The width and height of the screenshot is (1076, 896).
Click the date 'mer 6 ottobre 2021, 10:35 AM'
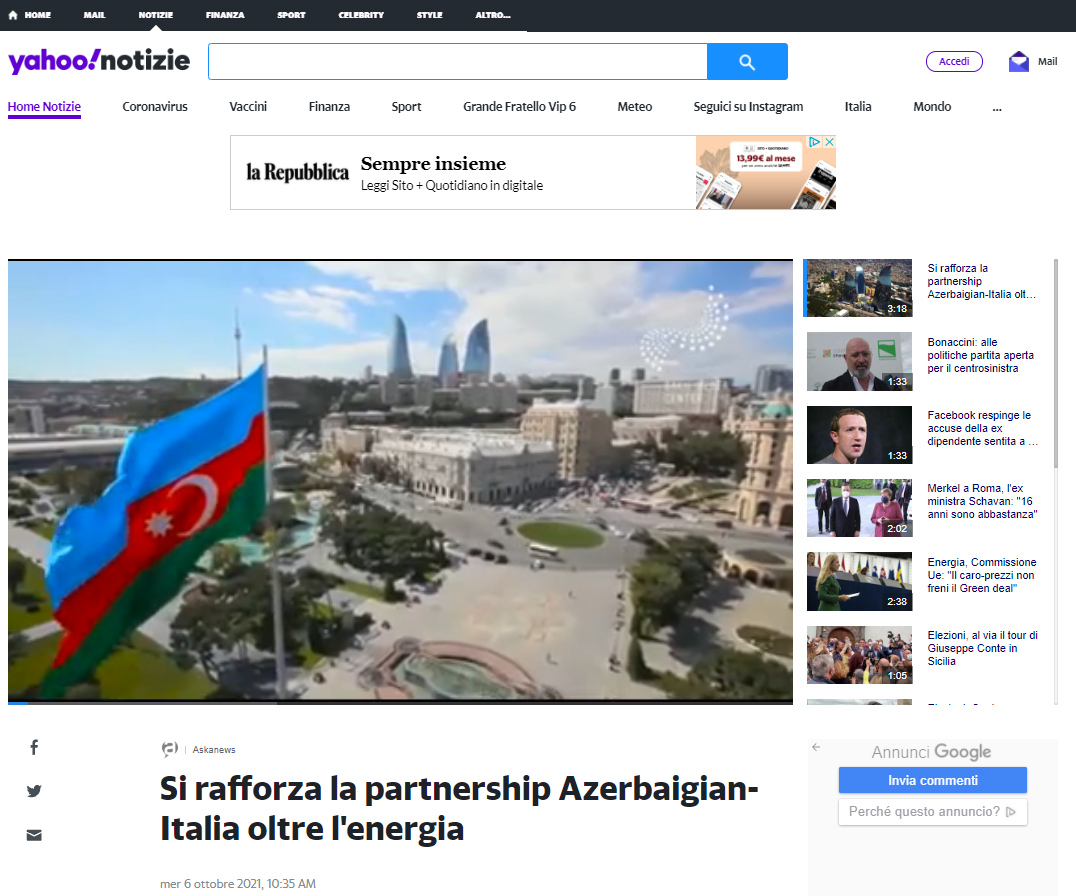tap(238, 884)
